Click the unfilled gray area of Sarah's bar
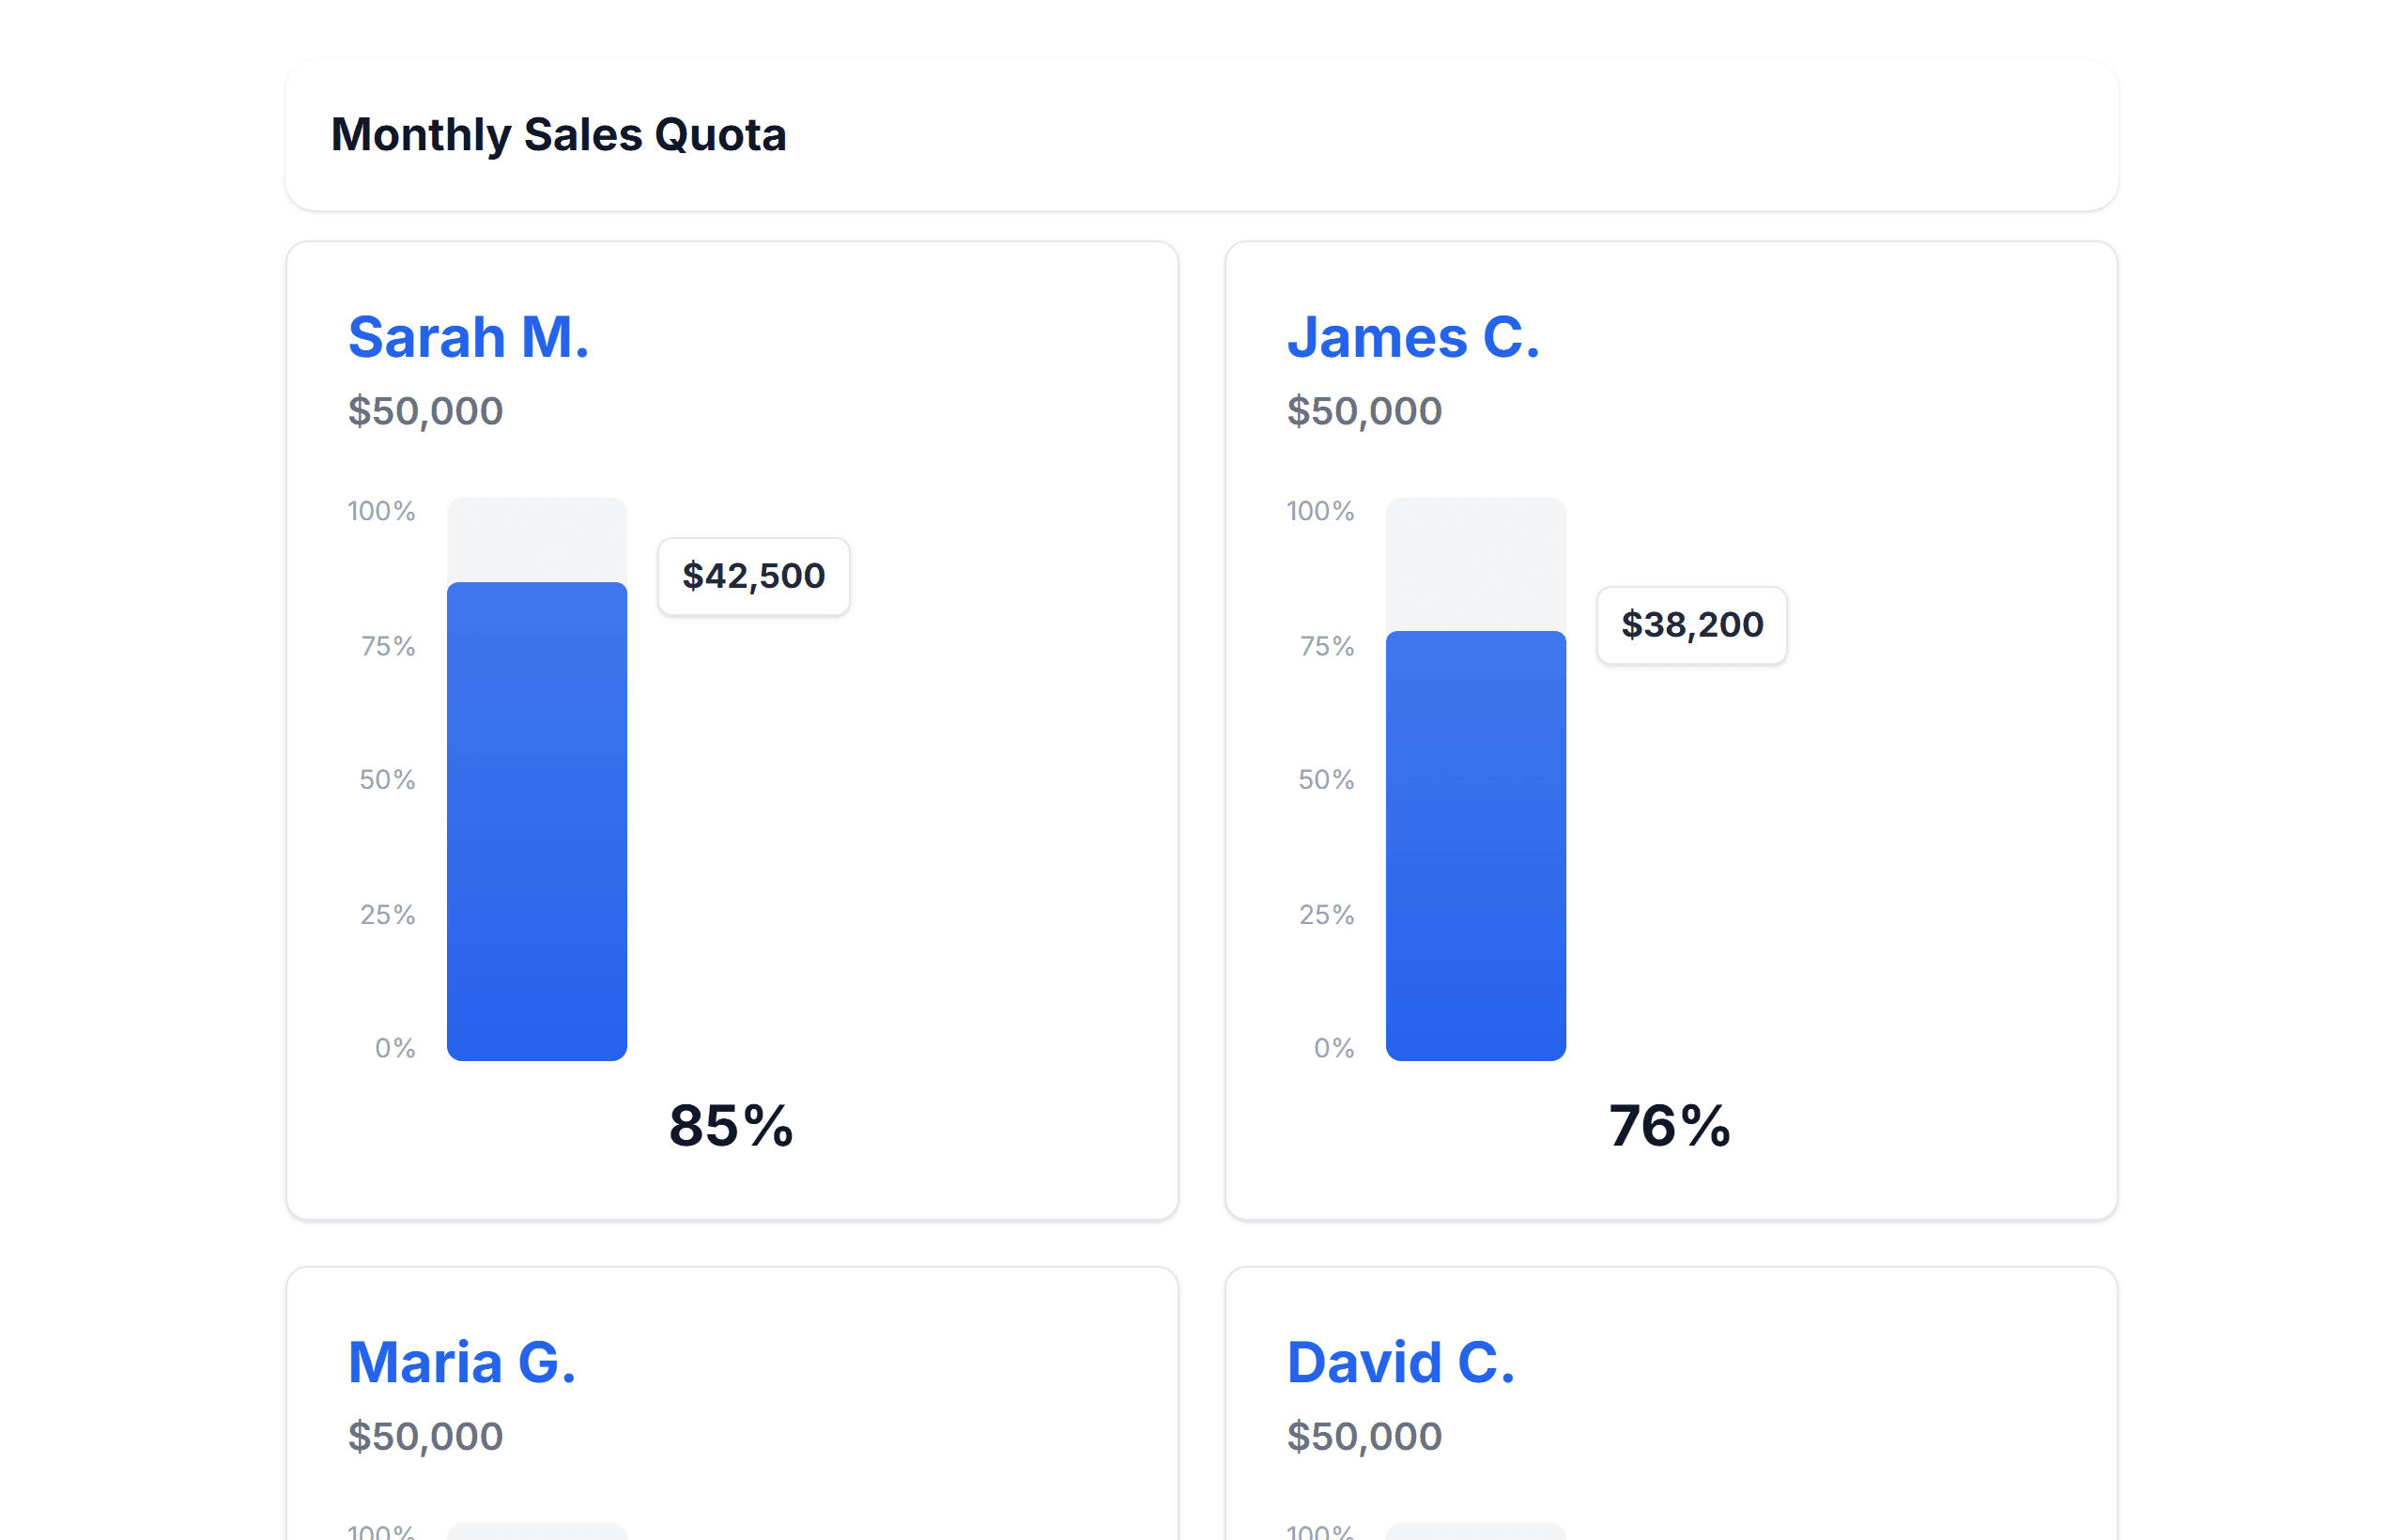Viewport: 2404px width, 1540px height. [537, 540]
